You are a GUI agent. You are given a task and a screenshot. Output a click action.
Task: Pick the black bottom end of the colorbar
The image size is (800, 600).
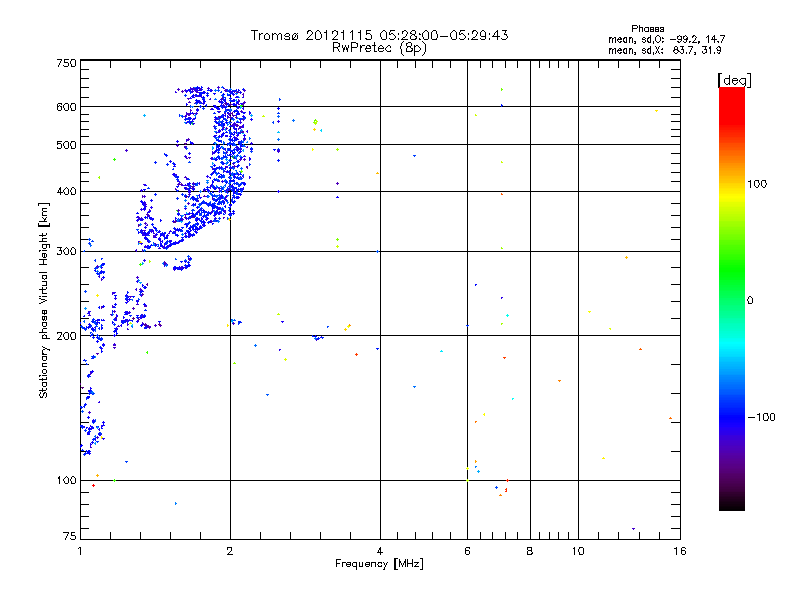click(x=732, y=503)
